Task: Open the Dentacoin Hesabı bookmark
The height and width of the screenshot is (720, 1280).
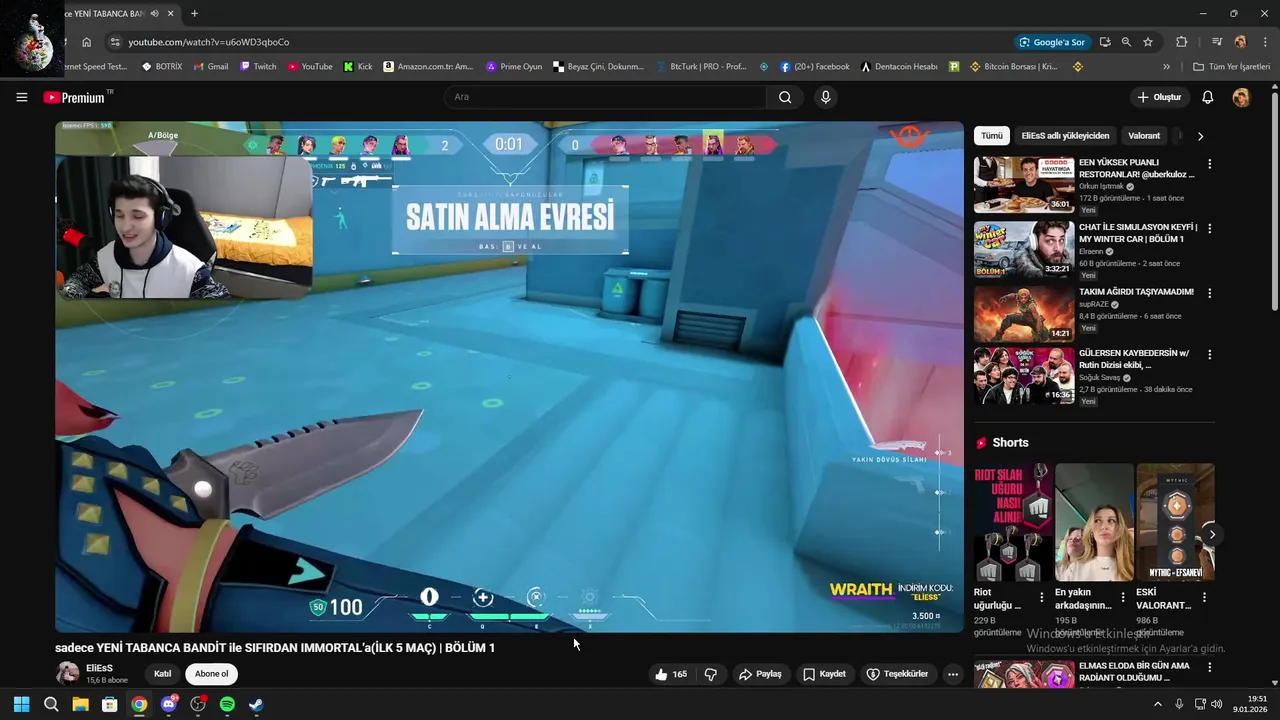Action: point(899,67)
